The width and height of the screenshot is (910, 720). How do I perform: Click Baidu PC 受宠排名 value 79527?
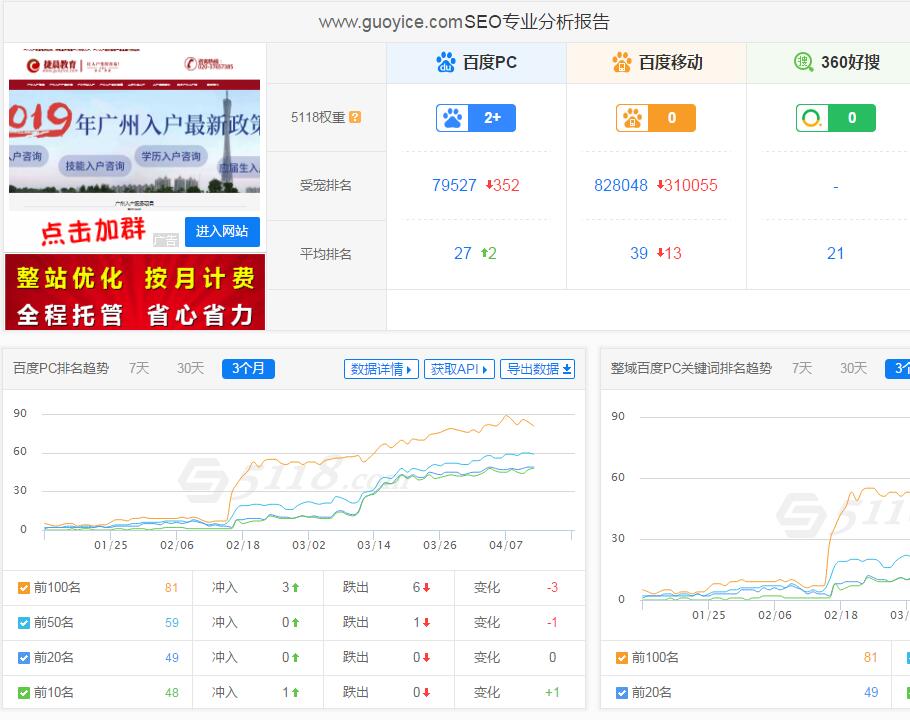[454, 185]
